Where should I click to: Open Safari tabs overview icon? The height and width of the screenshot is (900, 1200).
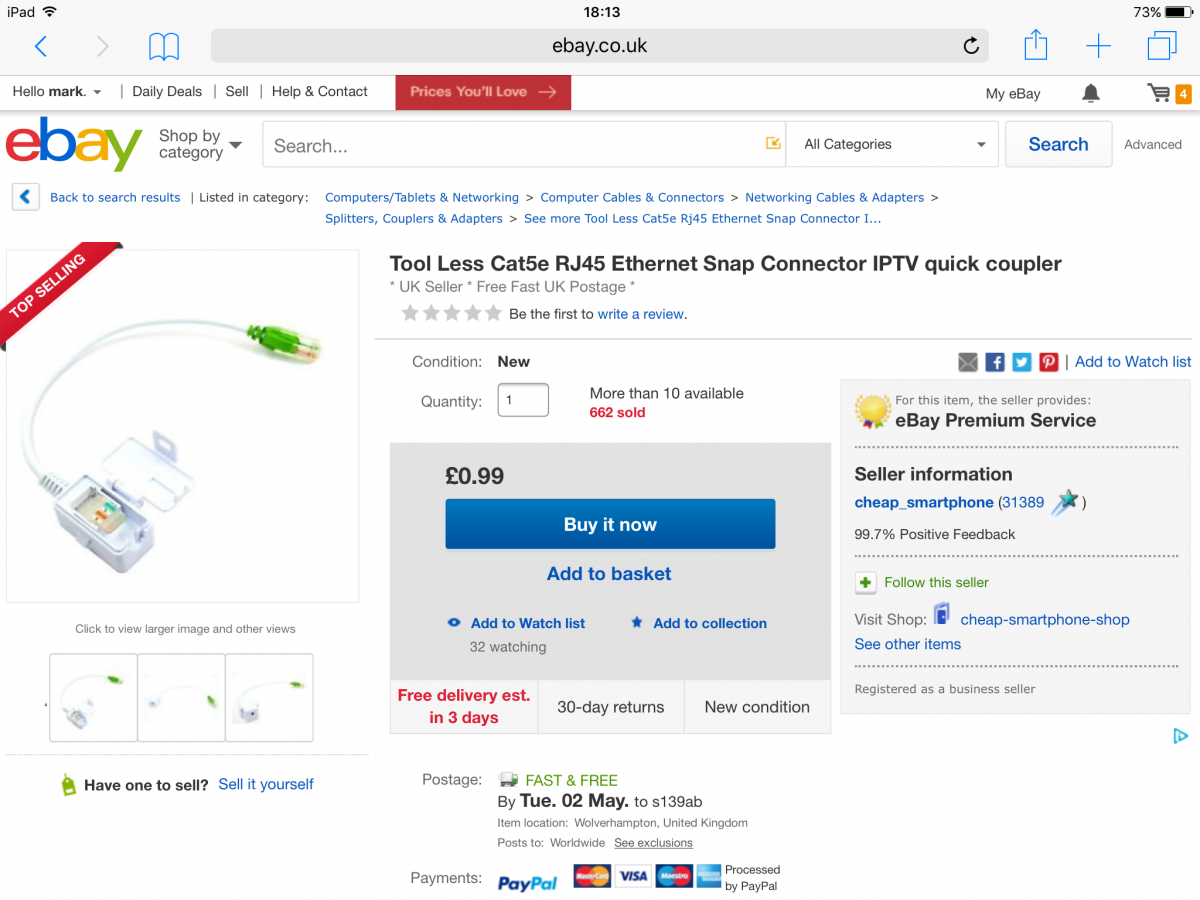point(1162,46)
